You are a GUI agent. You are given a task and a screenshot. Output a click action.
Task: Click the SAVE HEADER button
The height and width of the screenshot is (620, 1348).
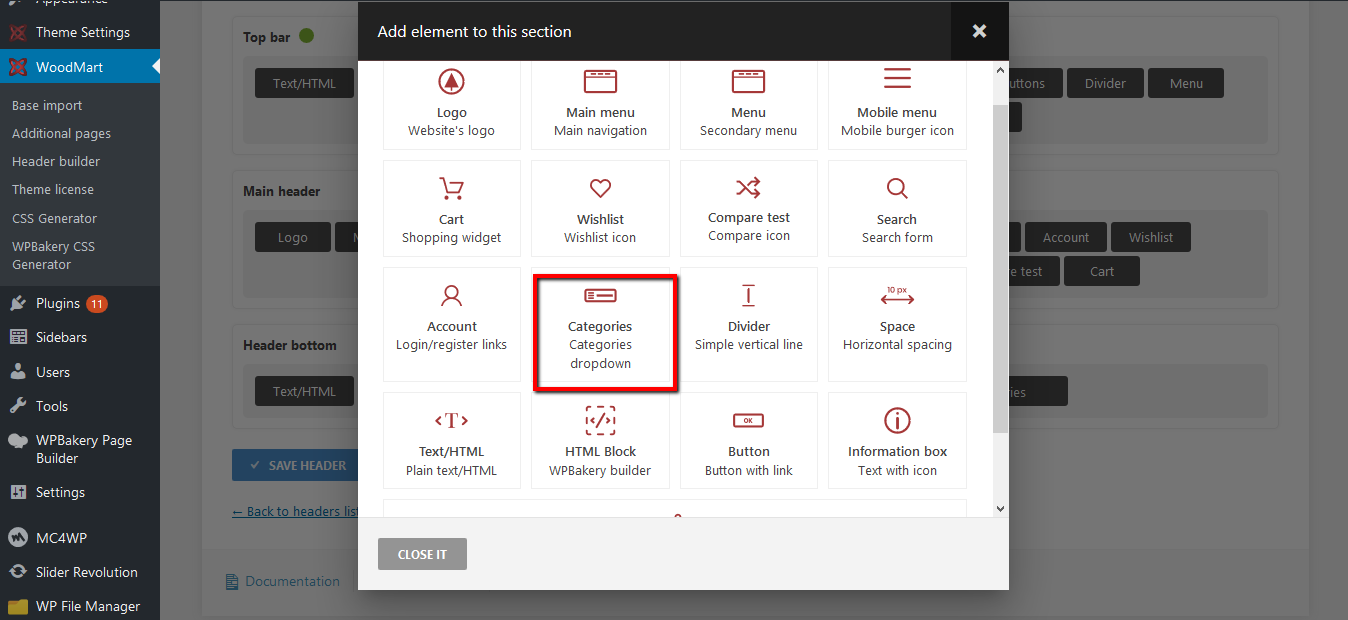pyautogui.click(x=295, y=465)
